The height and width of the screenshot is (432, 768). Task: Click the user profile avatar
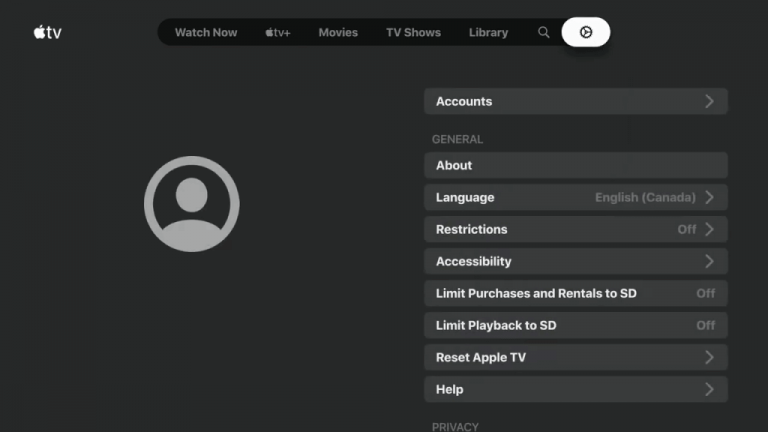pyautogui.click(x=192, y=204)
